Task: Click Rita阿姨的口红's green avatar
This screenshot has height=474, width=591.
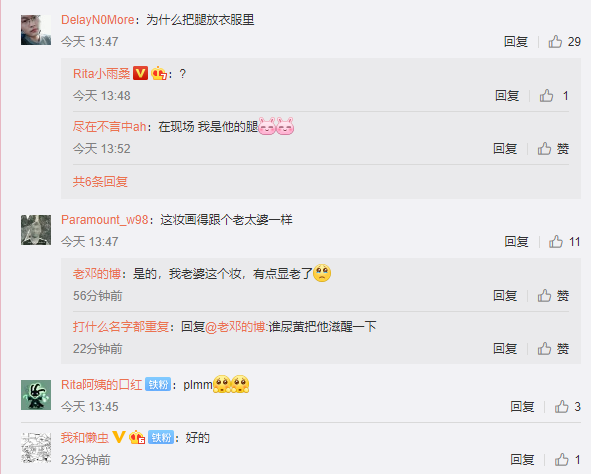Action: click(36, 395)
